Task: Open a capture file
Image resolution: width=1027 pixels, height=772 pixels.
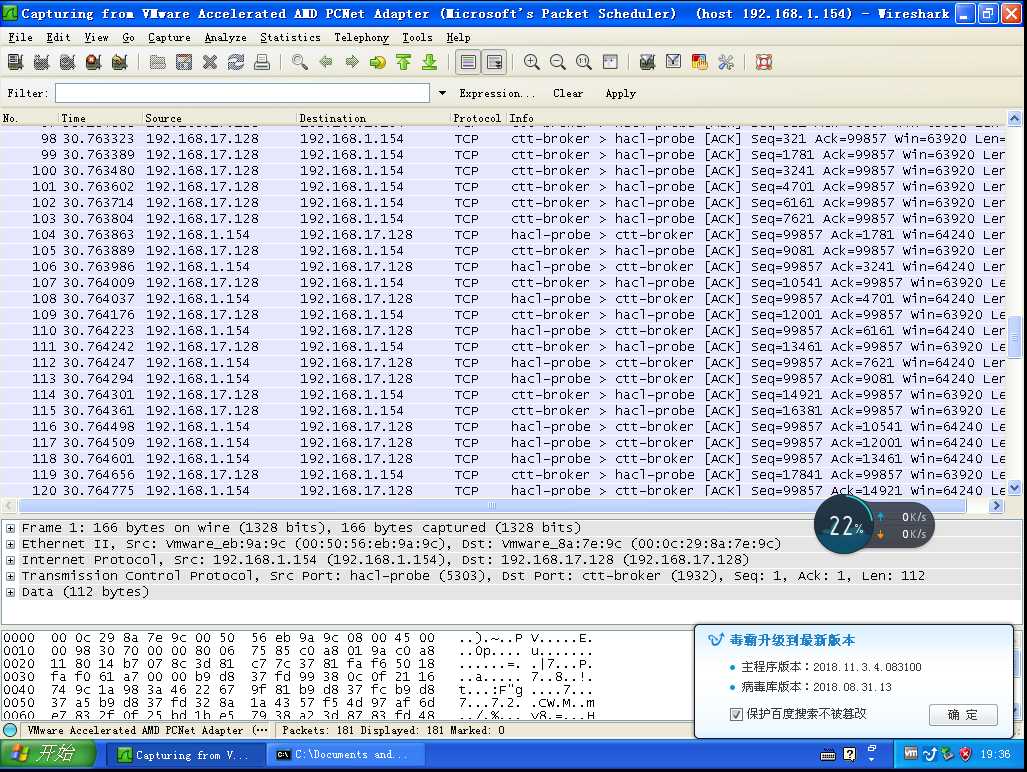Action: point(157,62)
